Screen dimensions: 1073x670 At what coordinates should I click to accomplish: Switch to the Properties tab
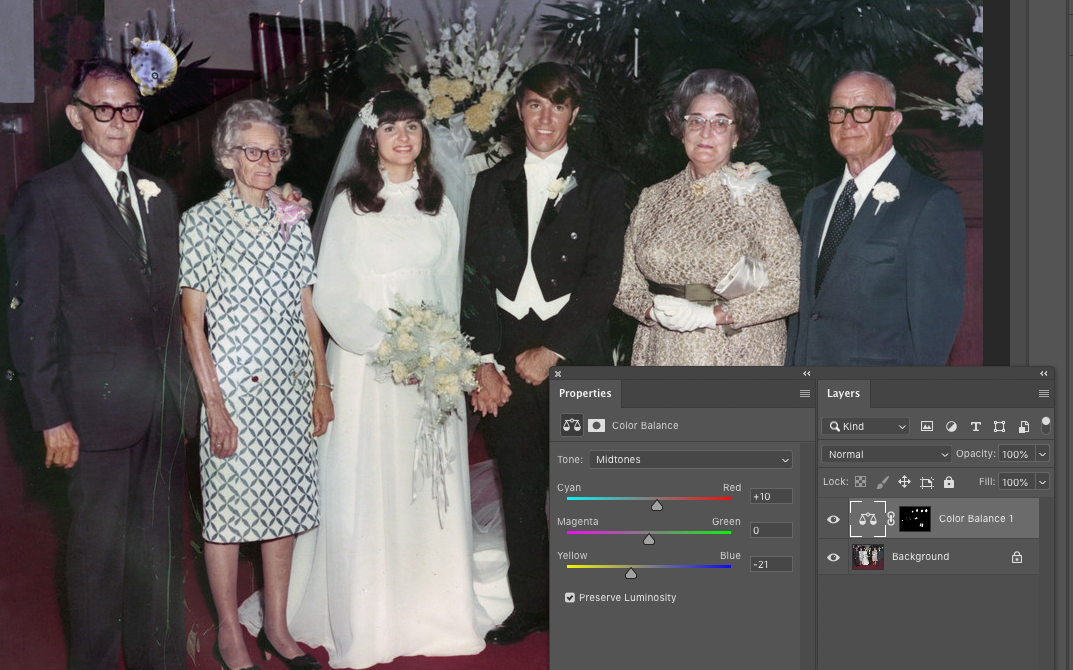click(x=585, y=394)
